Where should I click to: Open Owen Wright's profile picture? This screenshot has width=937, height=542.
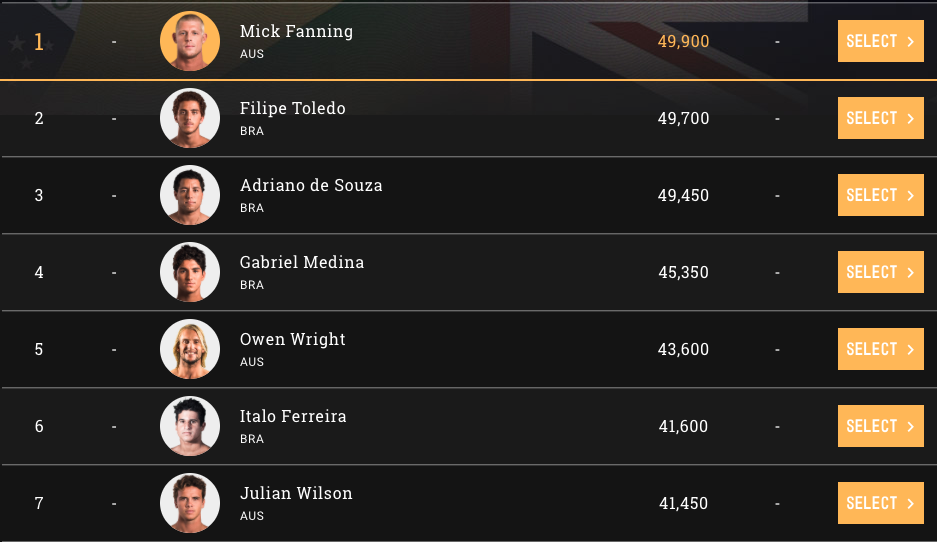190,349
